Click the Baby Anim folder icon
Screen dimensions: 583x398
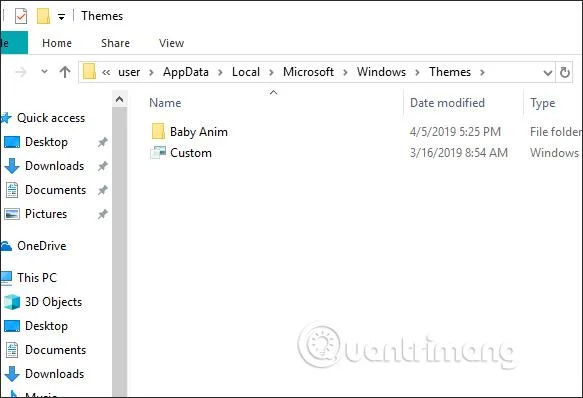click(158, 131)
